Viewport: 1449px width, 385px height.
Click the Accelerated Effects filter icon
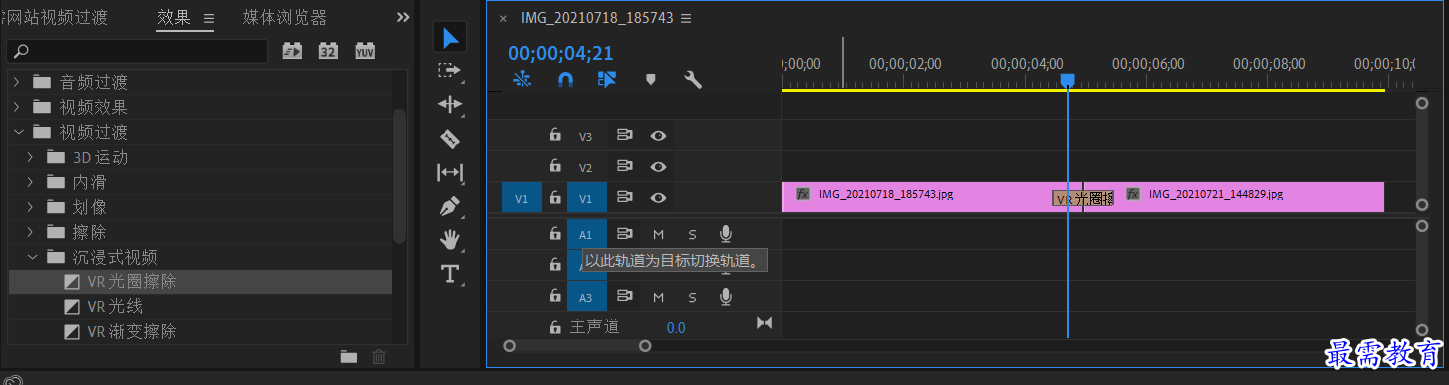pos(292,50)
